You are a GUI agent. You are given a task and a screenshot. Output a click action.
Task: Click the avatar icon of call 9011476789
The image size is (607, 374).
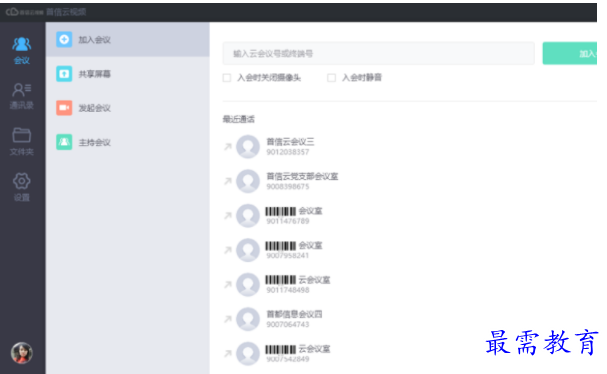[x=248, y=215]
